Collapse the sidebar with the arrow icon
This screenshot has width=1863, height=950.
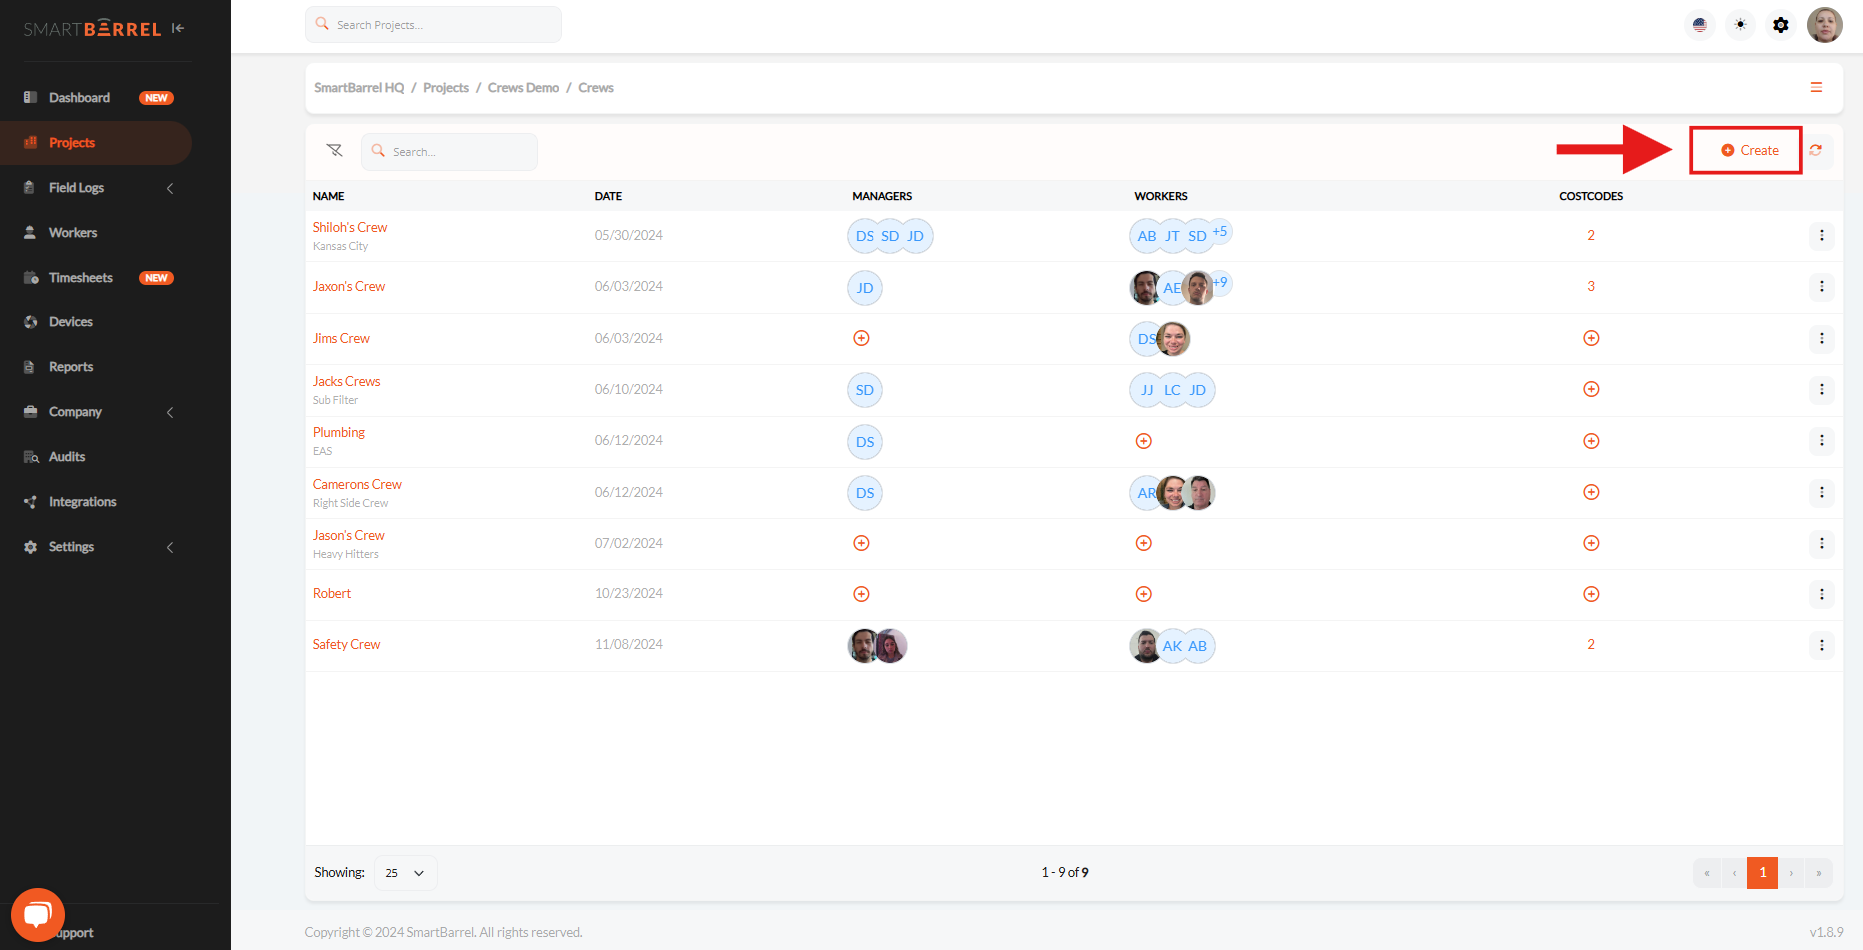(178, 28)
